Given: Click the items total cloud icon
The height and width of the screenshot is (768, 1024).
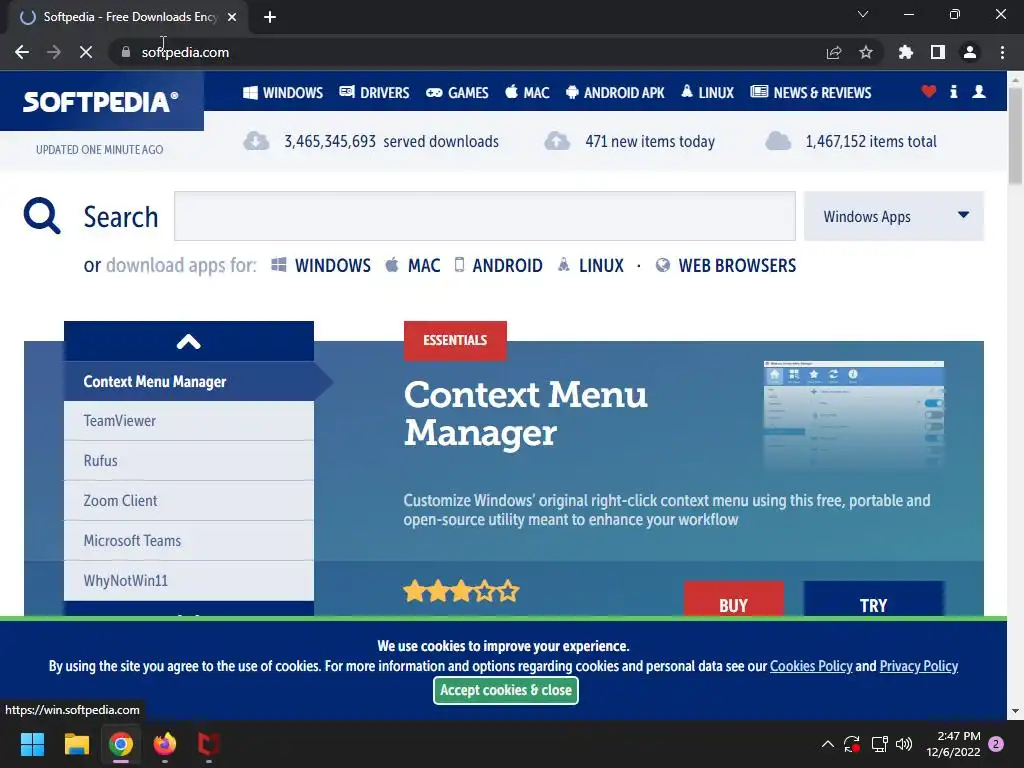Looking at the screenshot, I should [x=778, y=141].
